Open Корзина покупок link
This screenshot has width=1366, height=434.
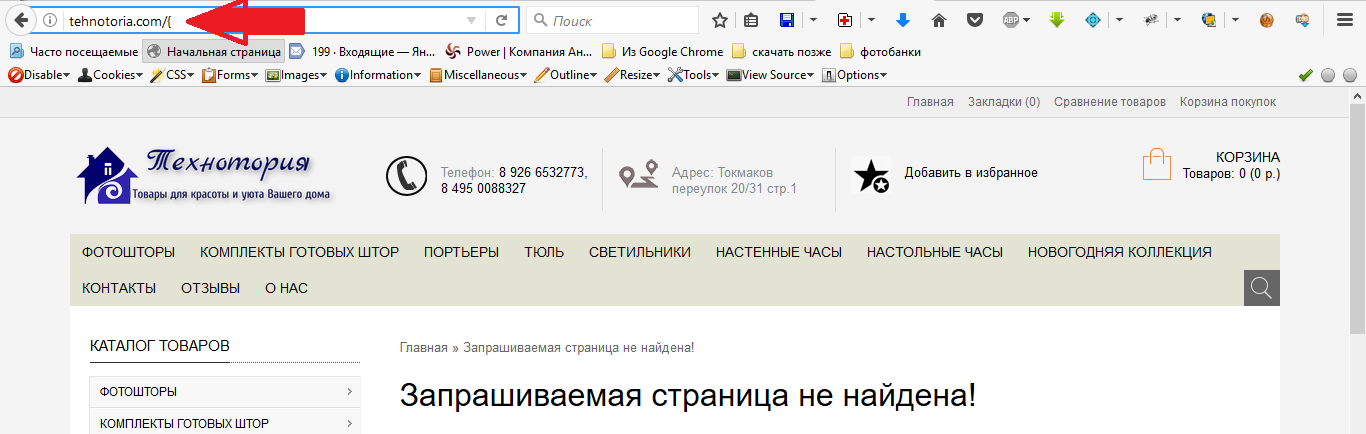1228,102
